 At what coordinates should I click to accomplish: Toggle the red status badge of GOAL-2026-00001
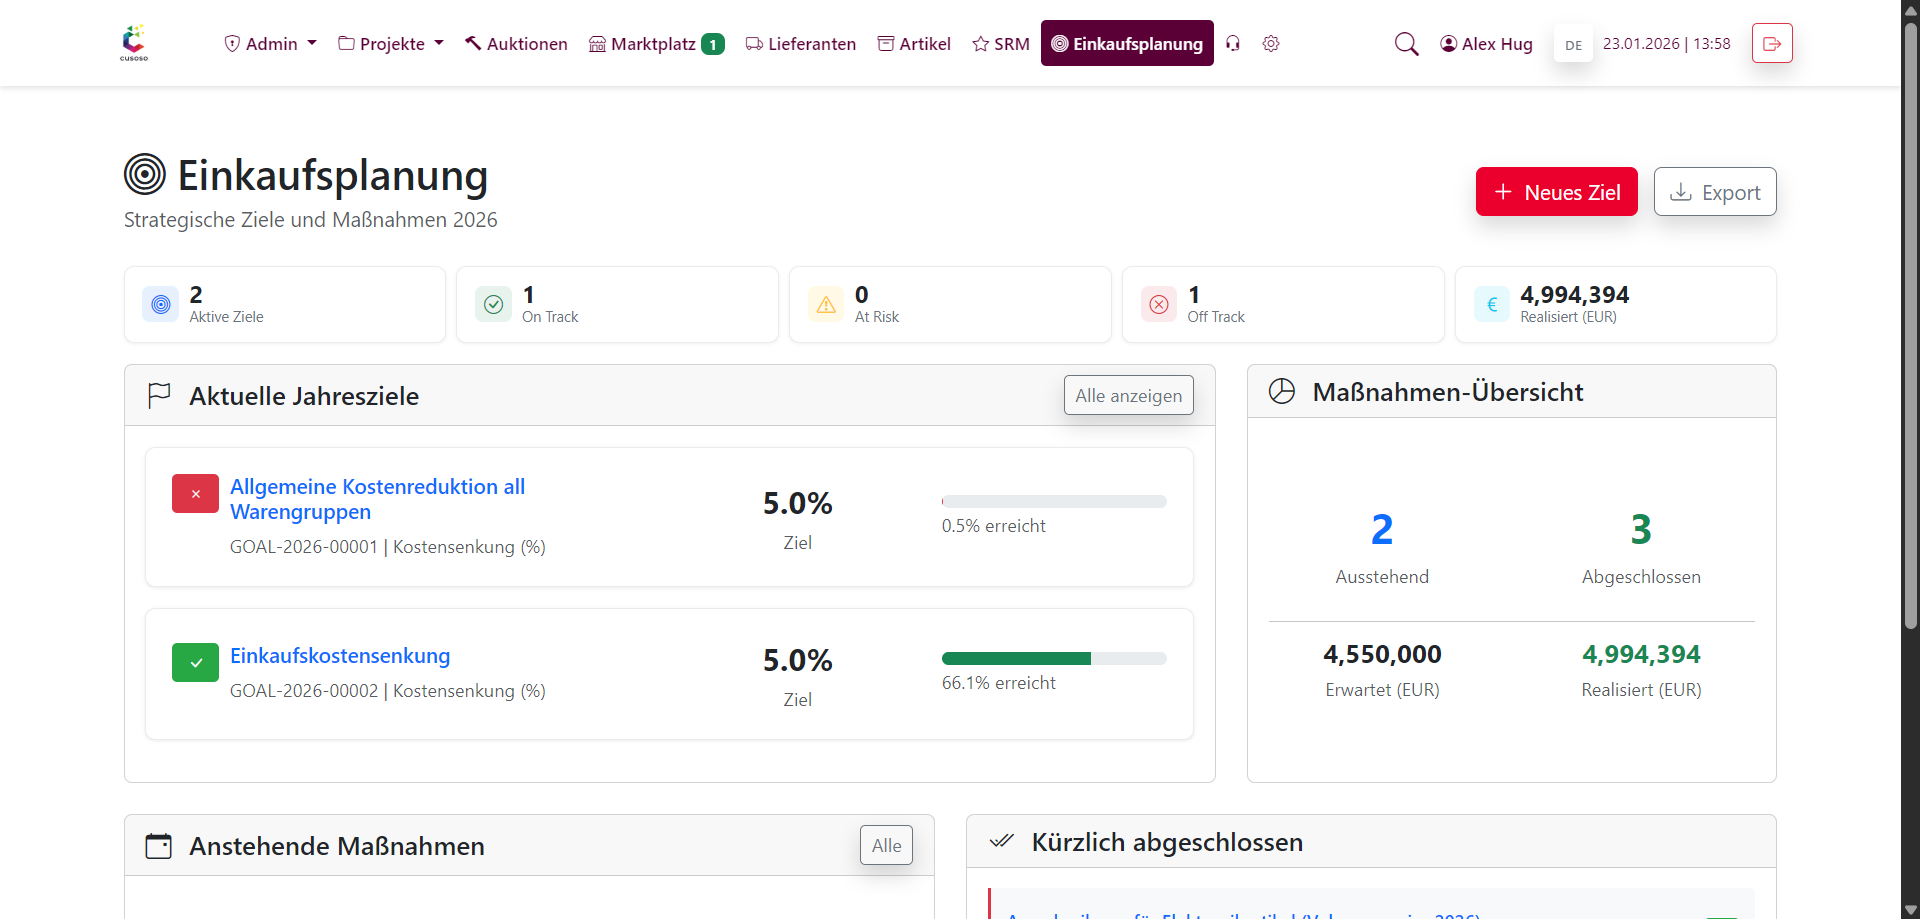point(195,493)
